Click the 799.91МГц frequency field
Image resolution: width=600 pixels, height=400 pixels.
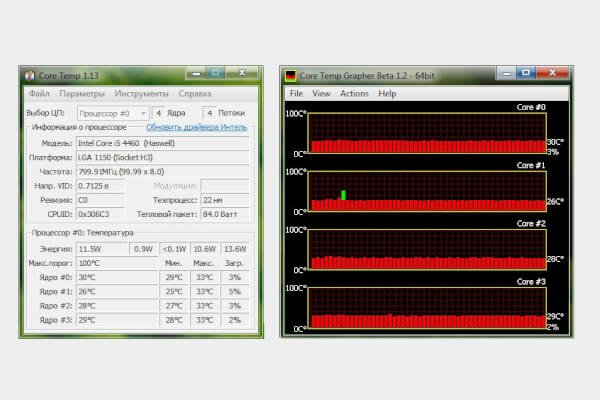coord(163,171)
